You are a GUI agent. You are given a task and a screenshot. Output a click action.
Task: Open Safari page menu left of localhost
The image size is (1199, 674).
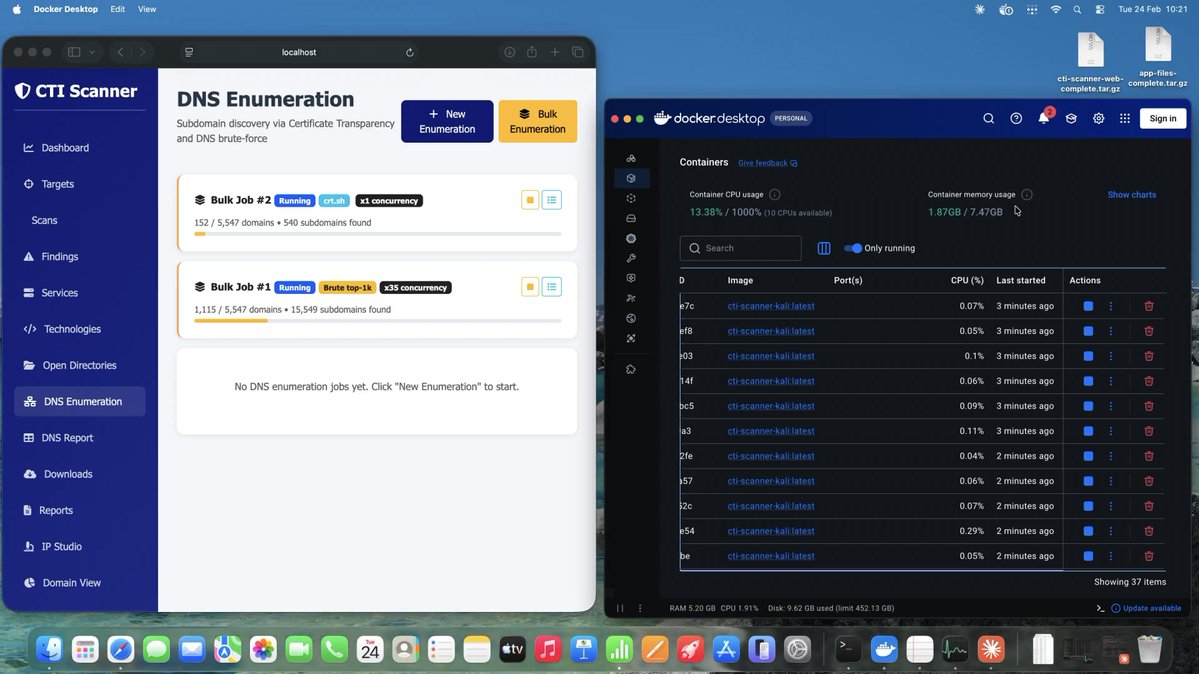pyautogui.click(x=189, y=52)
